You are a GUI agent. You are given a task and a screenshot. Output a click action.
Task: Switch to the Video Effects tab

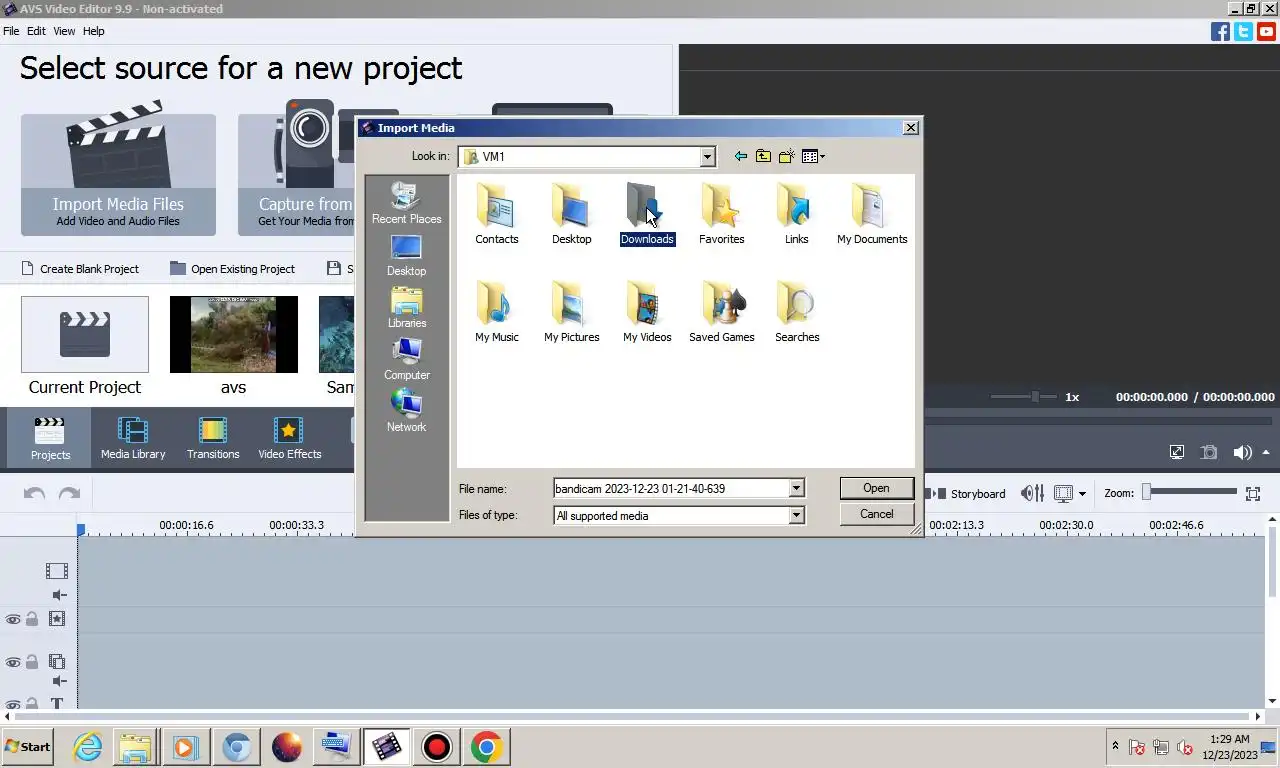(290, 438)
